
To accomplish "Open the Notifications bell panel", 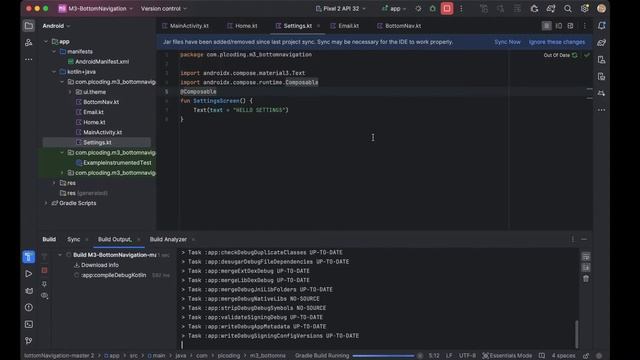I will [x=601, y=26].
